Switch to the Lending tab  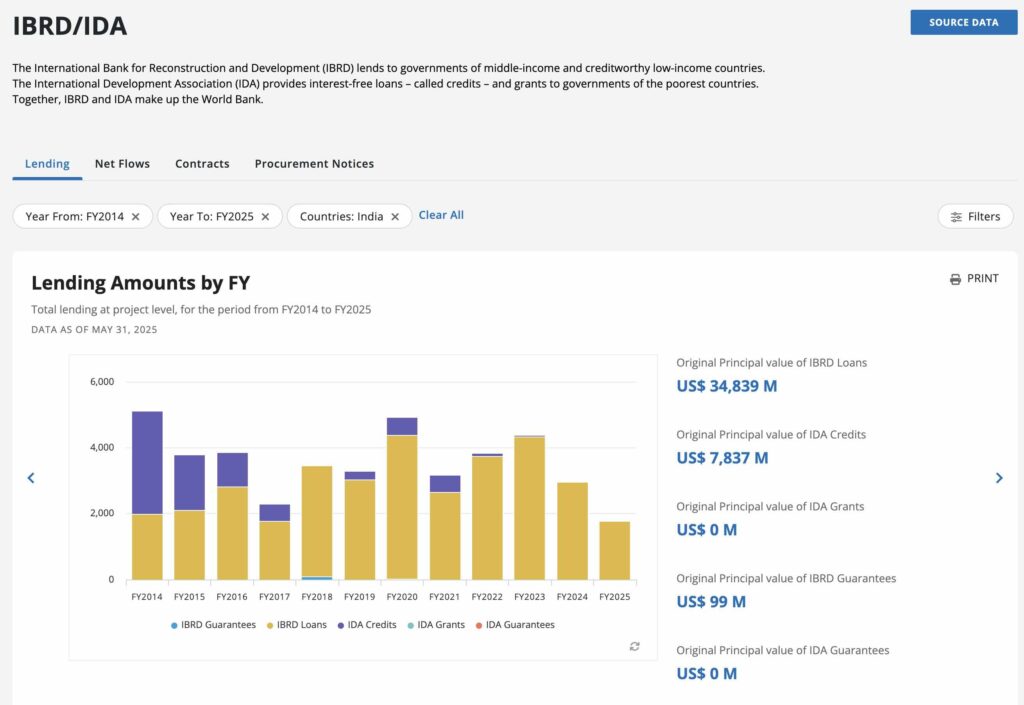tap(47, 164)
